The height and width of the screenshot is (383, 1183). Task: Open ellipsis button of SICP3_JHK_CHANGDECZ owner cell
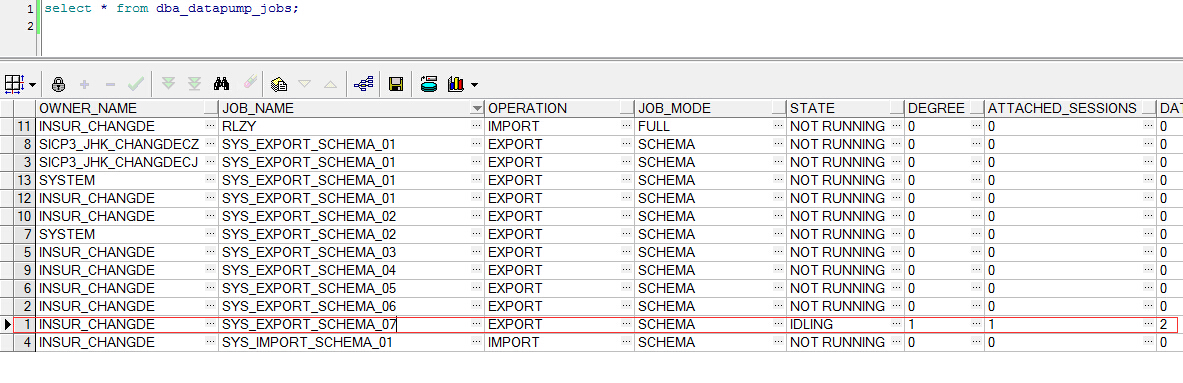pyautogui.click(x=211, y=144)
